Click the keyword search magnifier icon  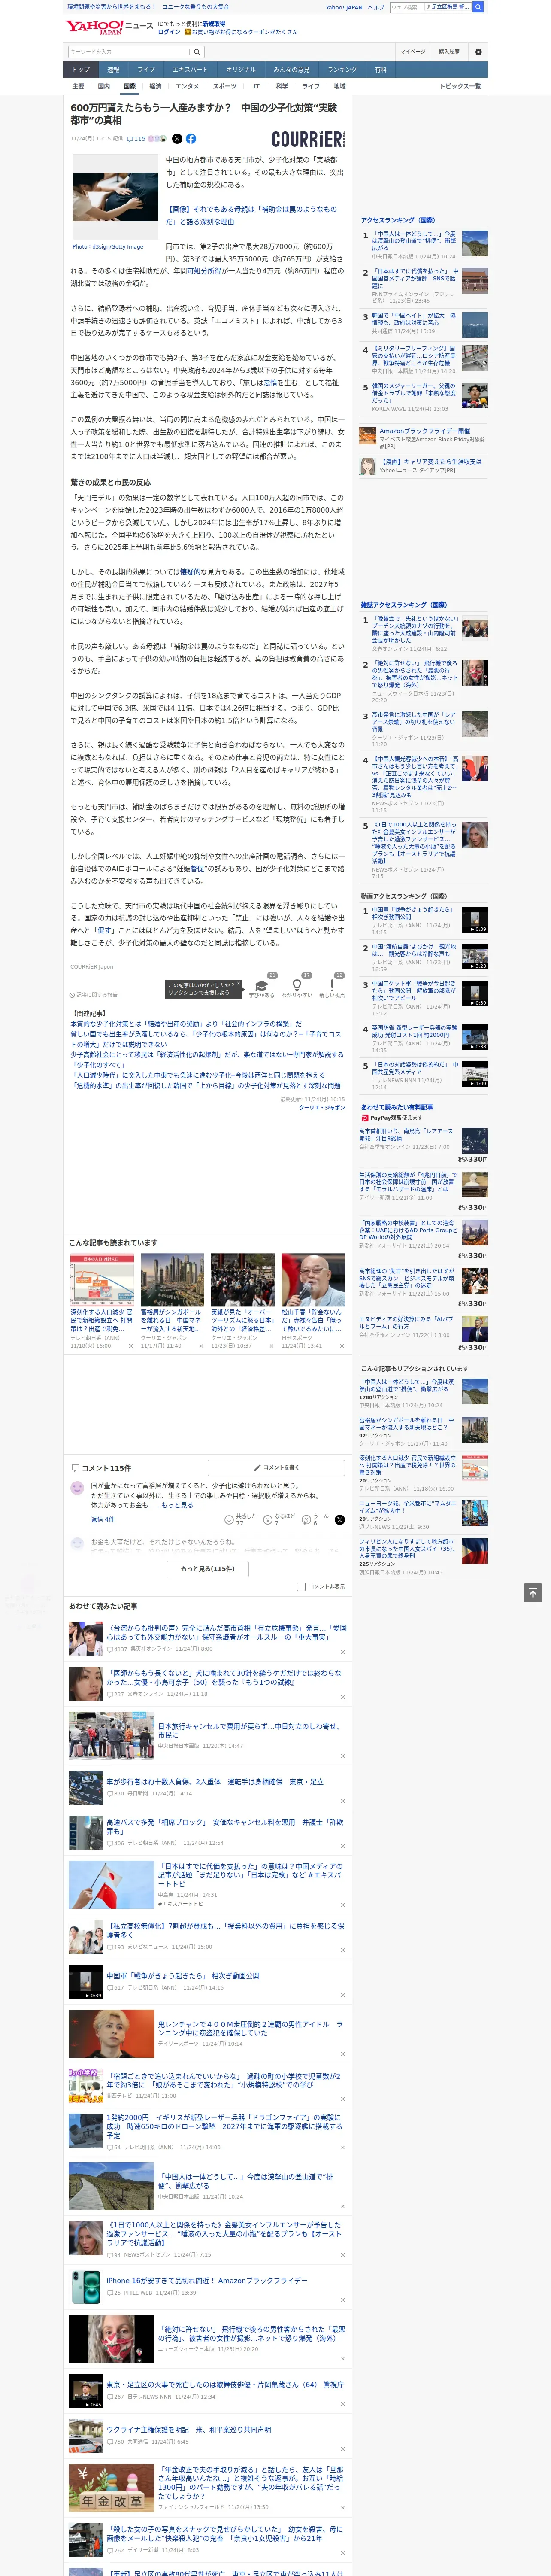click(x=197, y=51)
